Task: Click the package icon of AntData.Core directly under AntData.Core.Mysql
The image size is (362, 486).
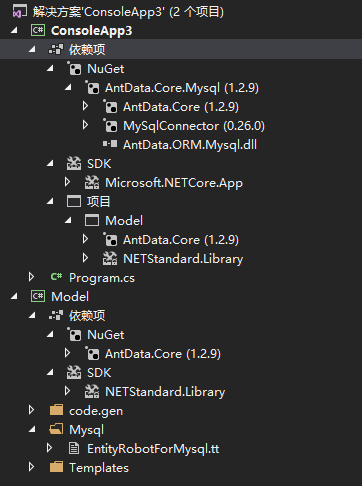Action: 110,107
